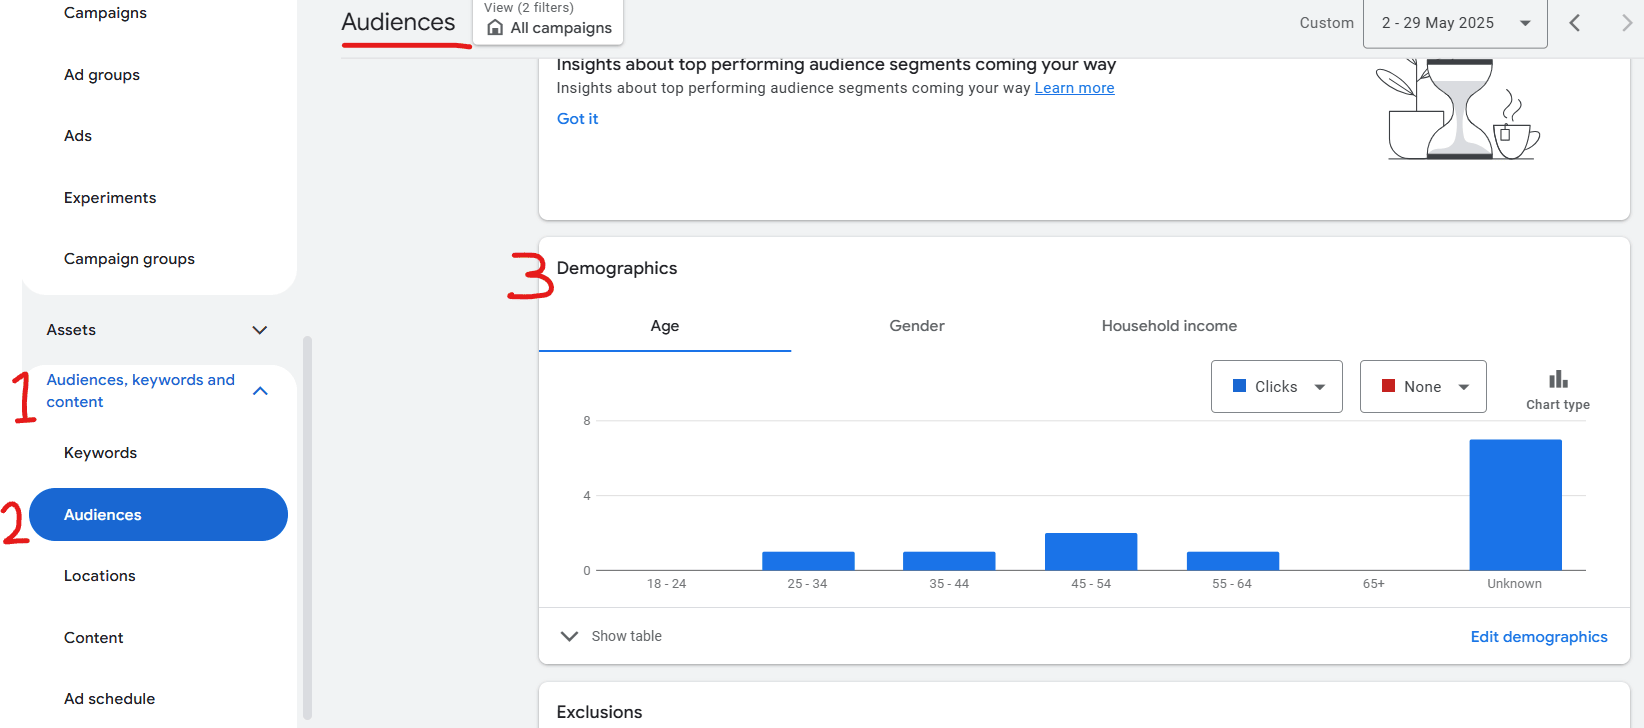Click the Edit demographics link
Screen dimensions: 1644x728
pyautogui.click(x=1539, y=637)
